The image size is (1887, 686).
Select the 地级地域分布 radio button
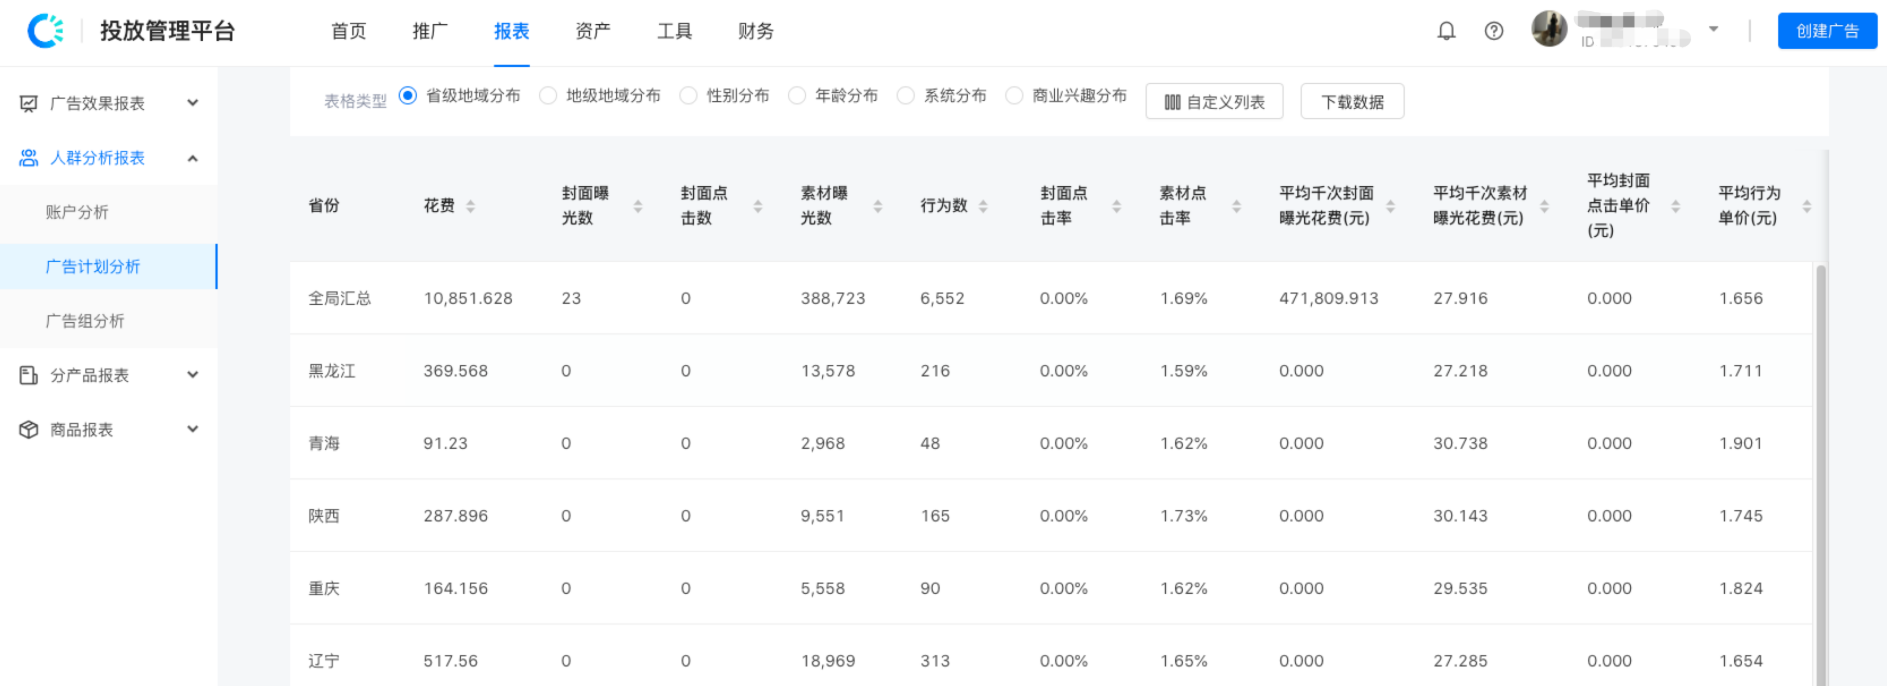tap(548, 95)
